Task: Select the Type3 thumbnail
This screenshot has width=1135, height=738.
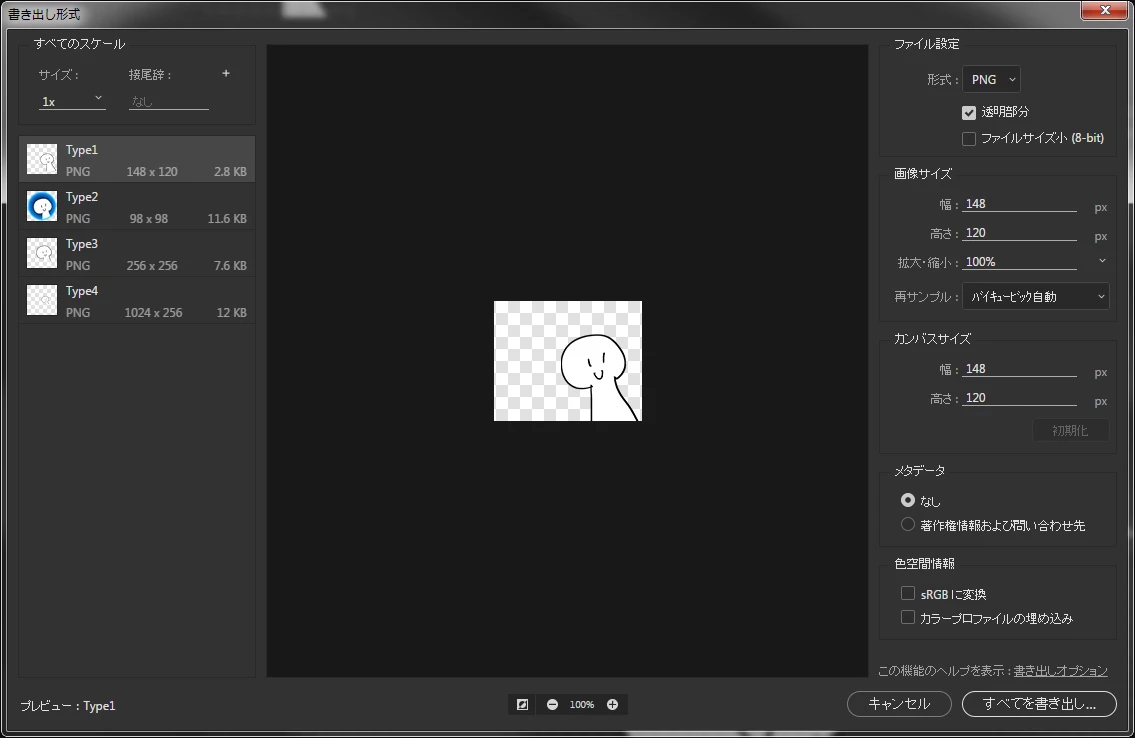Action: [x=42, y=253]
